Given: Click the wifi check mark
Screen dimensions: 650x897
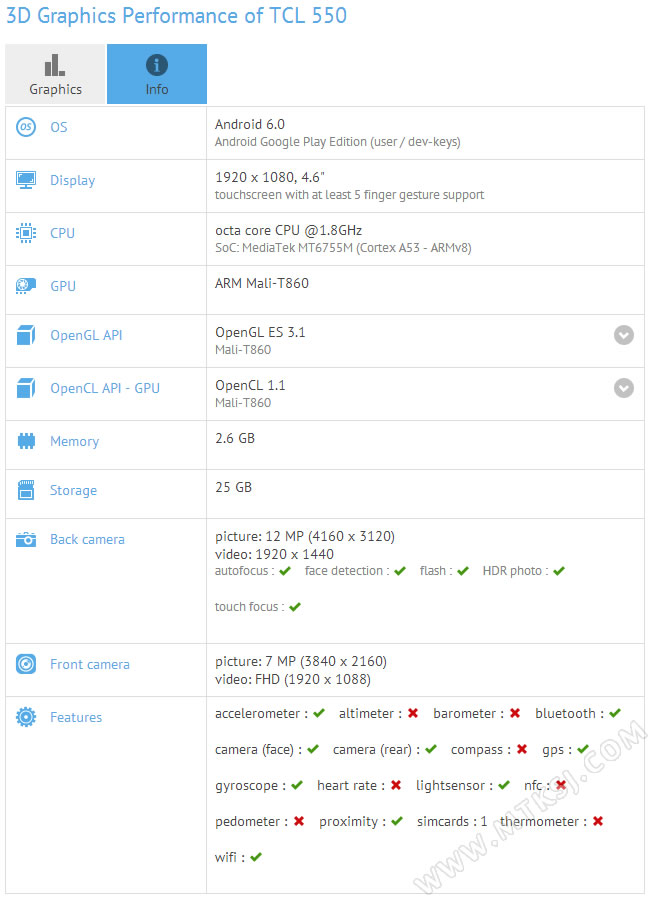Looking at the screenshot, I should (256, 857).
